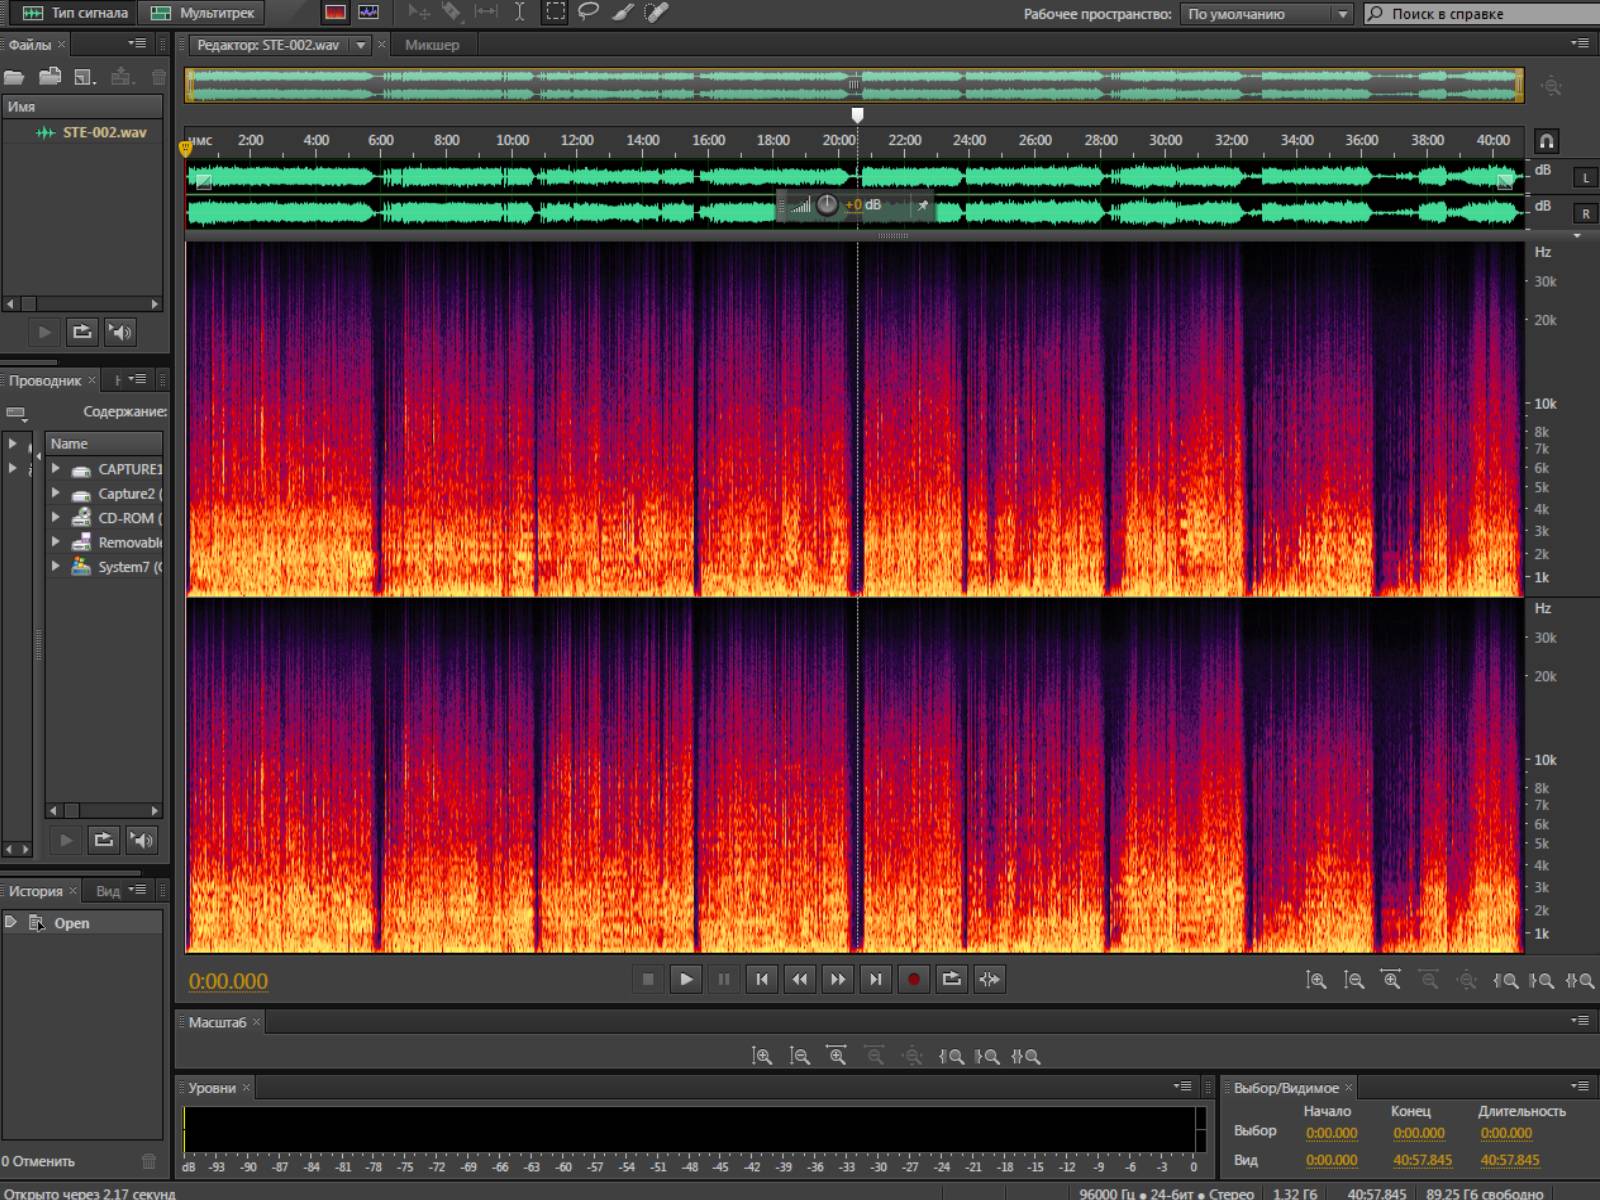
Task: Choose the Paintbrush selection tool
Action: coord(622,13)
